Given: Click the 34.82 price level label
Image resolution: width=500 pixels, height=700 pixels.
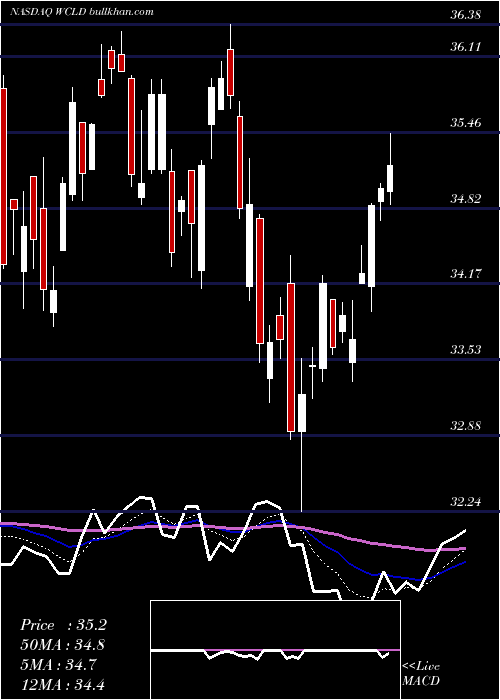Looking at the screenshot, I should tap(466, 198).
